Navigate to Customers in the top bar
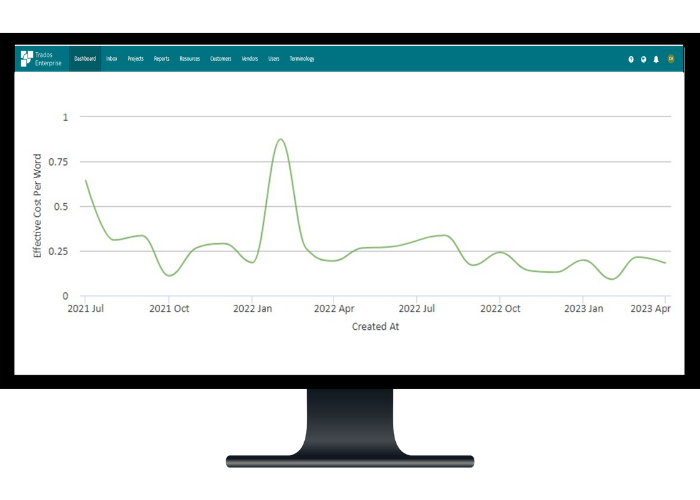 pyautogui.click(x=221, y=59)
